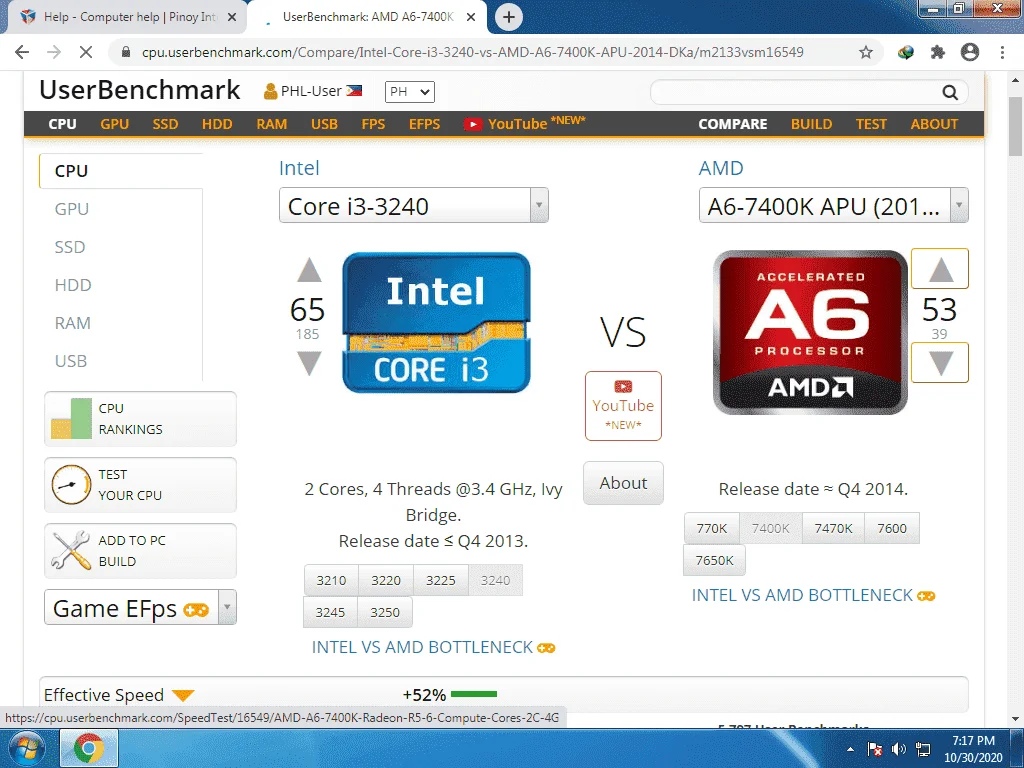Click the page vertical scrollbar thumb
Image resolution: width=1024 pixels, height=768 pixels.
pos(1015,126)
